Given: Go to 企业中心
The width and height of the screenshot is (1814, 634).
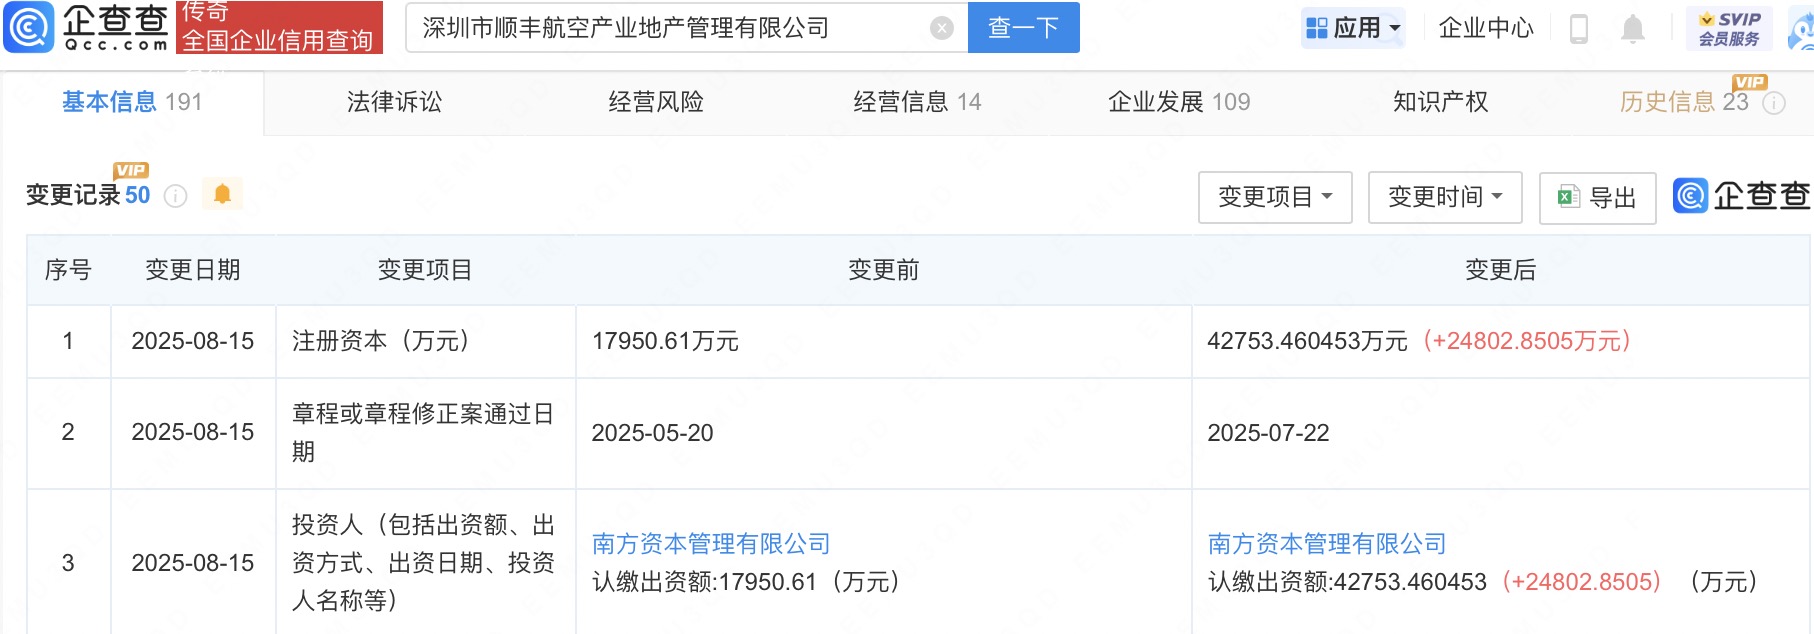Looking at the screenshot, I should pyautogui.click(x=1485, y=28).
